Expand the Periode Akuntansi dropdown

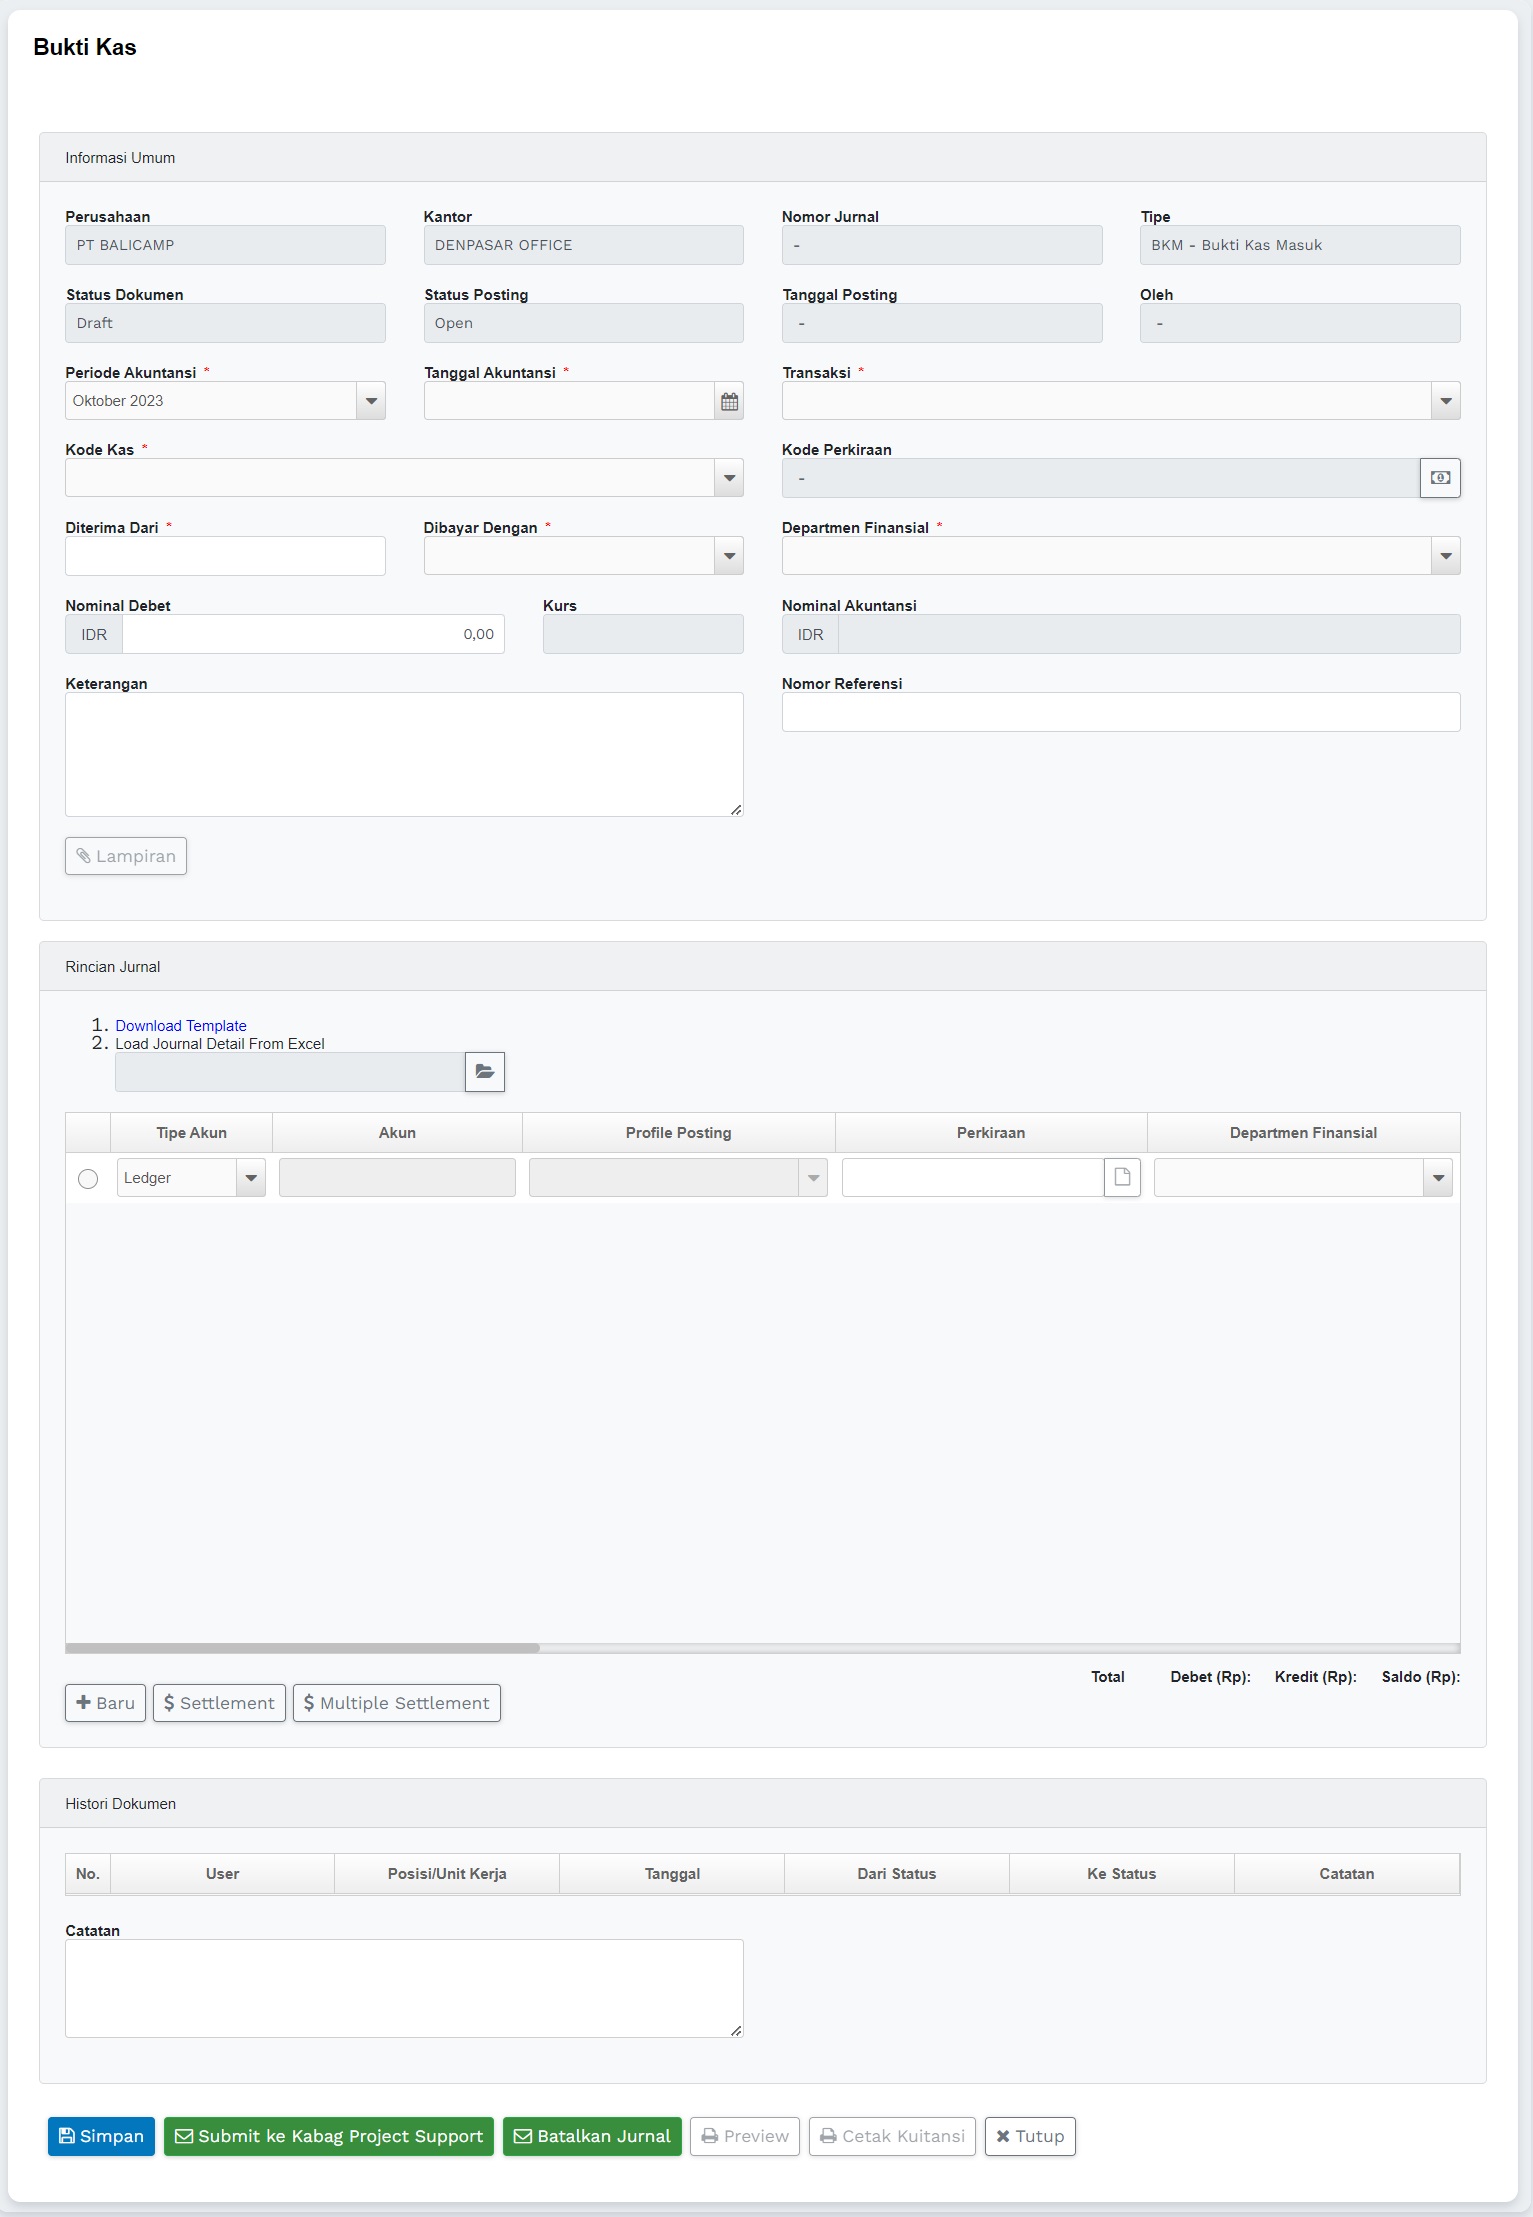[371, 401]
